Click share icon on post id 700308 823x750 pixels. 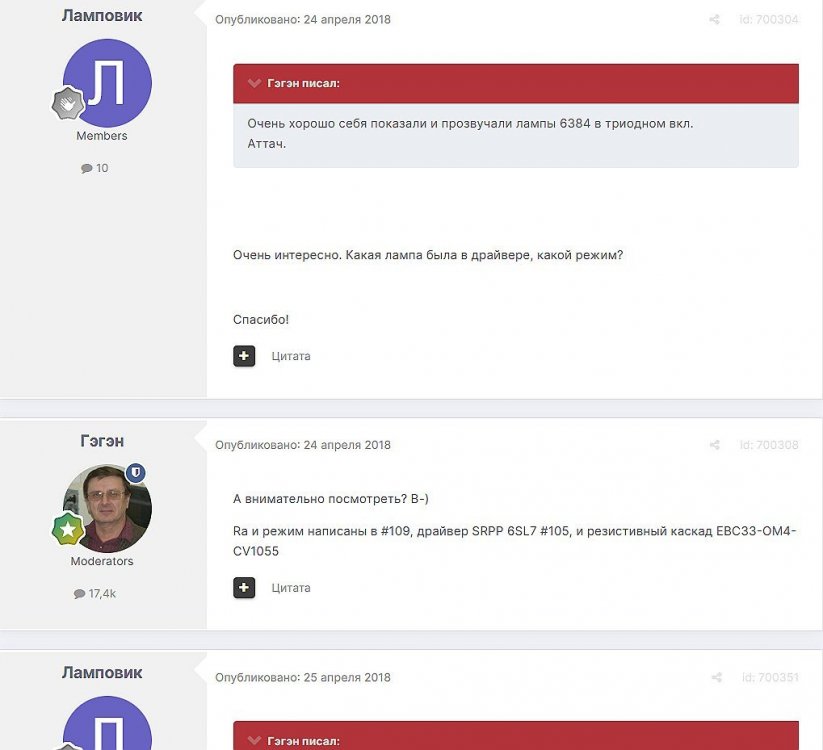tap(714, 445)
